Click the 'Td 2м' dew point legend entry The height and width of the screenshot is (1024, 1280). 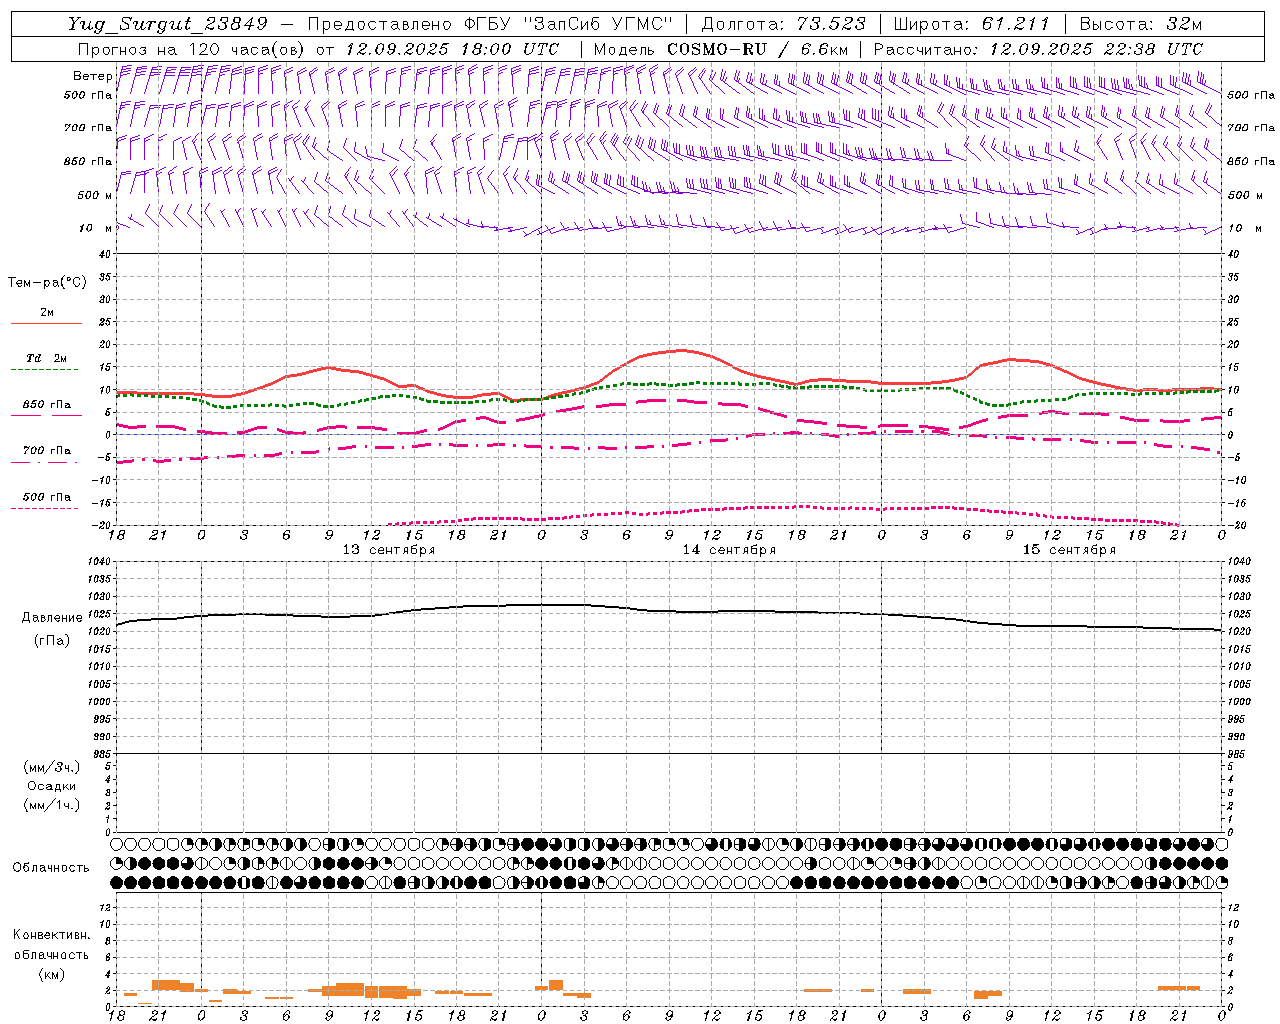[x=47, y=358]
